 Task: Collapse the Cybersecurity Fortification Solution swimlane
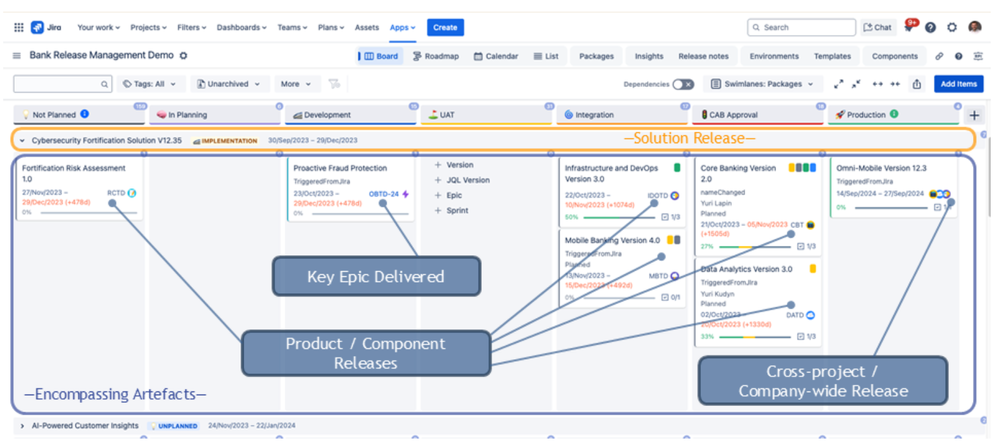pyautogui.click(x=22, y=140)
